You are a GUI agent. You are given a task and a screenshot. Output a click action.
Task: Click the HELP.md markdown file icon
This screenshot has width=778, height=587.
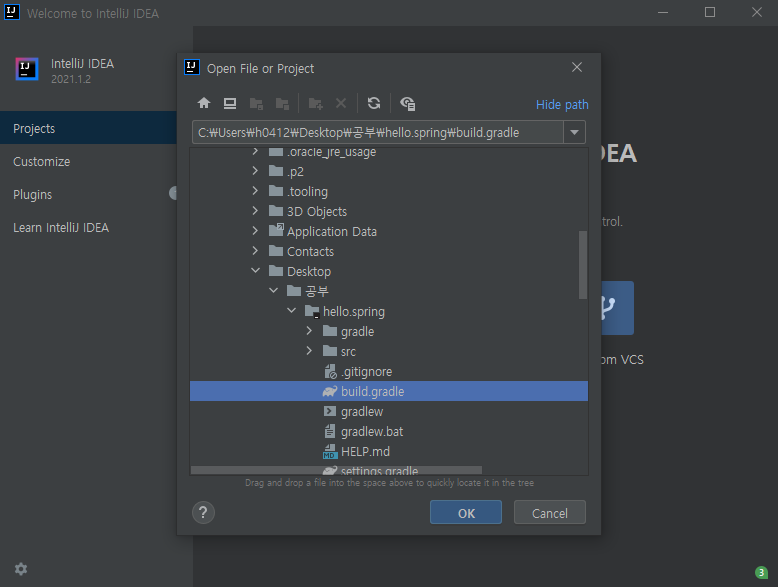pyautogui.click(x=329, y=452)
